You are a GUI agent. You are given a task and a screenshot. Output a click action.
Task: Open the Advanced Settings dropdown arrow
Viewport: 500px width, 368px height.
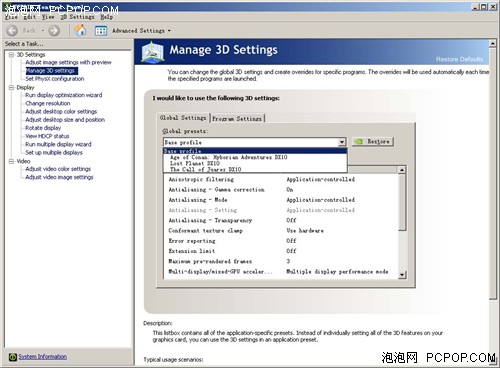(x=169, y=31)
